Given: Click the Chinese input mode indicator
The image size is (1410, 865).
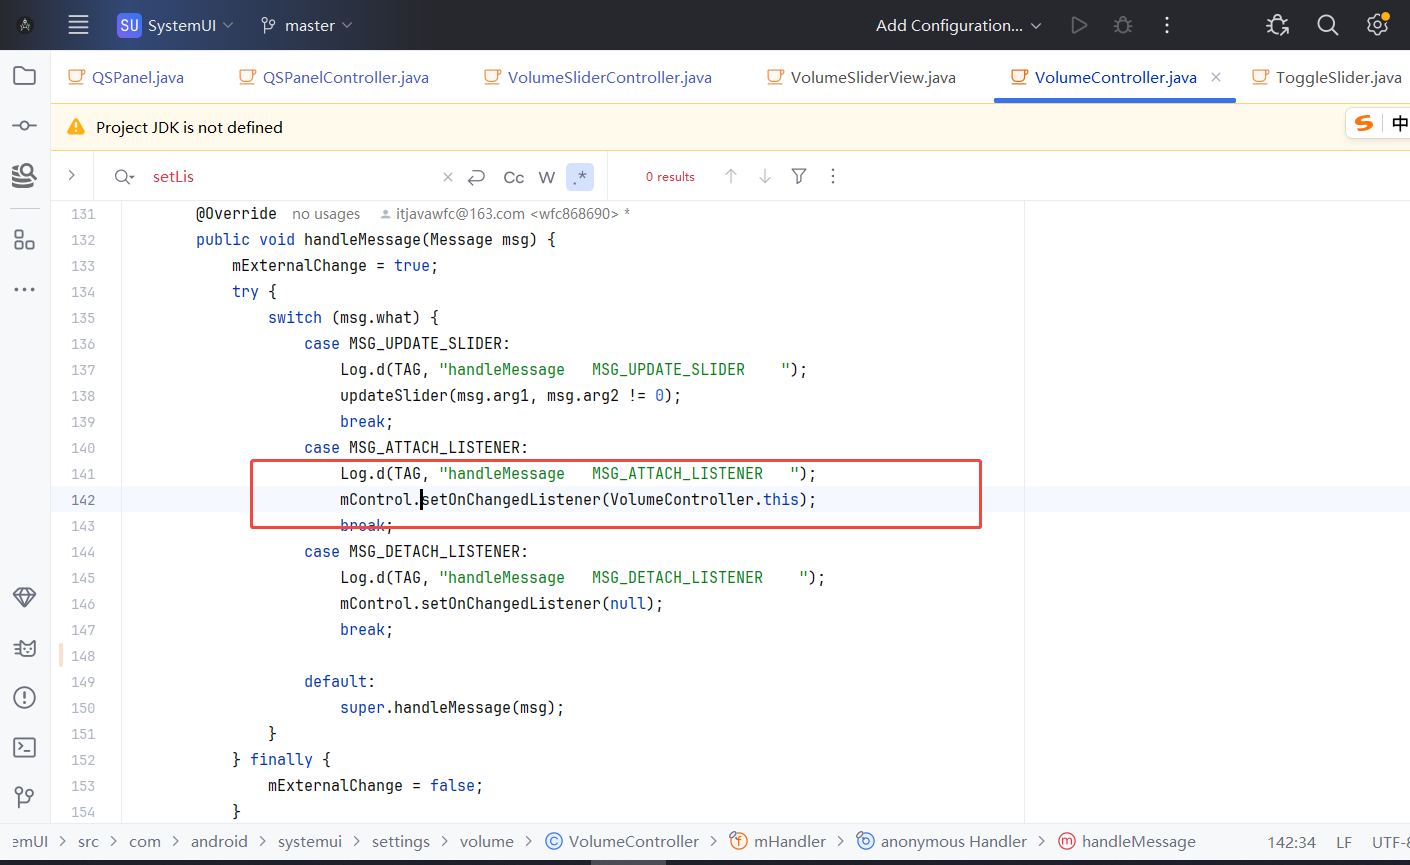Looking at the screenshot, I should tap(1399, 123).
